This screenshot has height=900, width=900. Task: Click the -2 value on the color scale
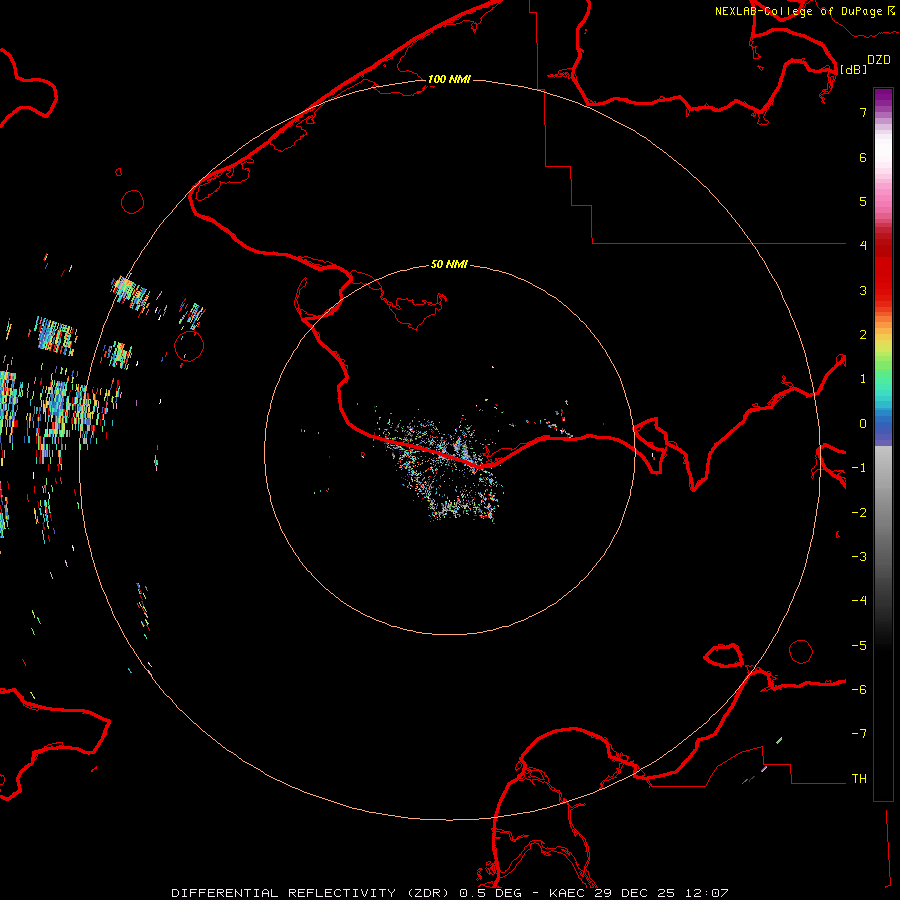pyautogui.click(x=859, y=513)
